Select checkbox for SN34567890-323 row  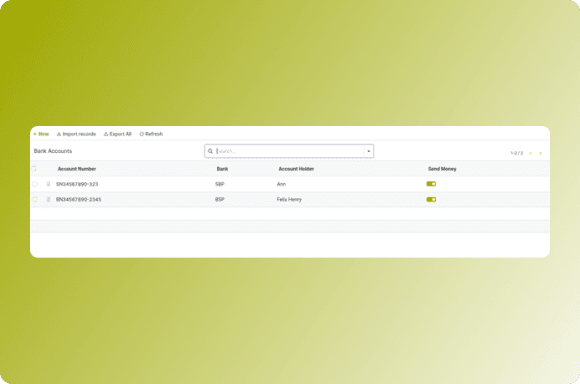(35, 184)
